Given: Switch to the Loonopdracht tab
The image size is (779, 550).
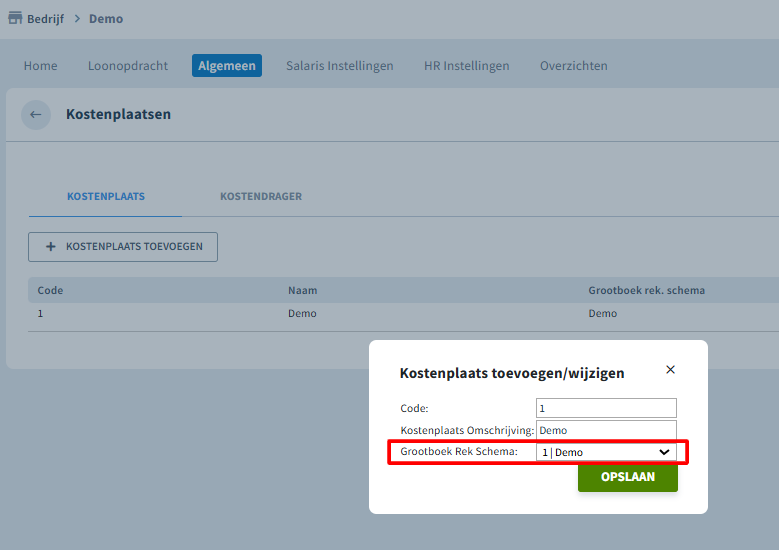Looking at the screenshot, I should click(128, 66).
